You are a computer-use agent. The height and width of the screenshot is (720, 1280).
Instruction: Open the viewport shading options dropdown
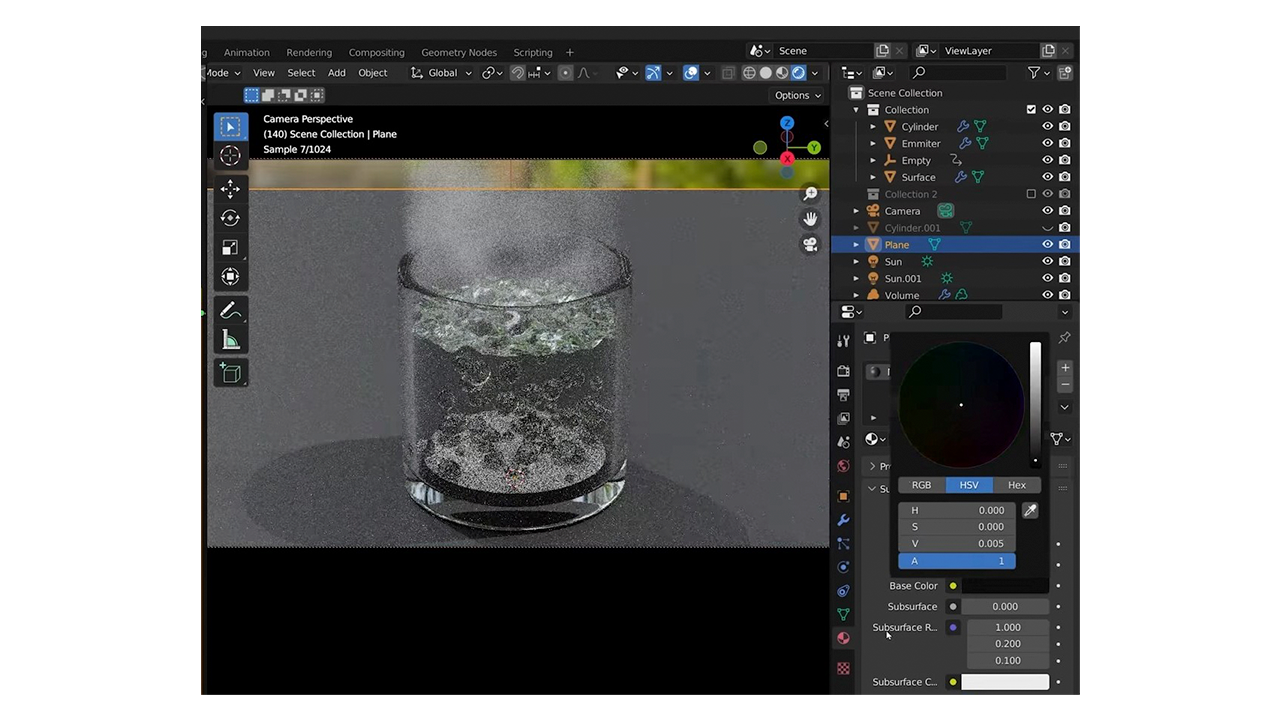(x=816, y=73)
